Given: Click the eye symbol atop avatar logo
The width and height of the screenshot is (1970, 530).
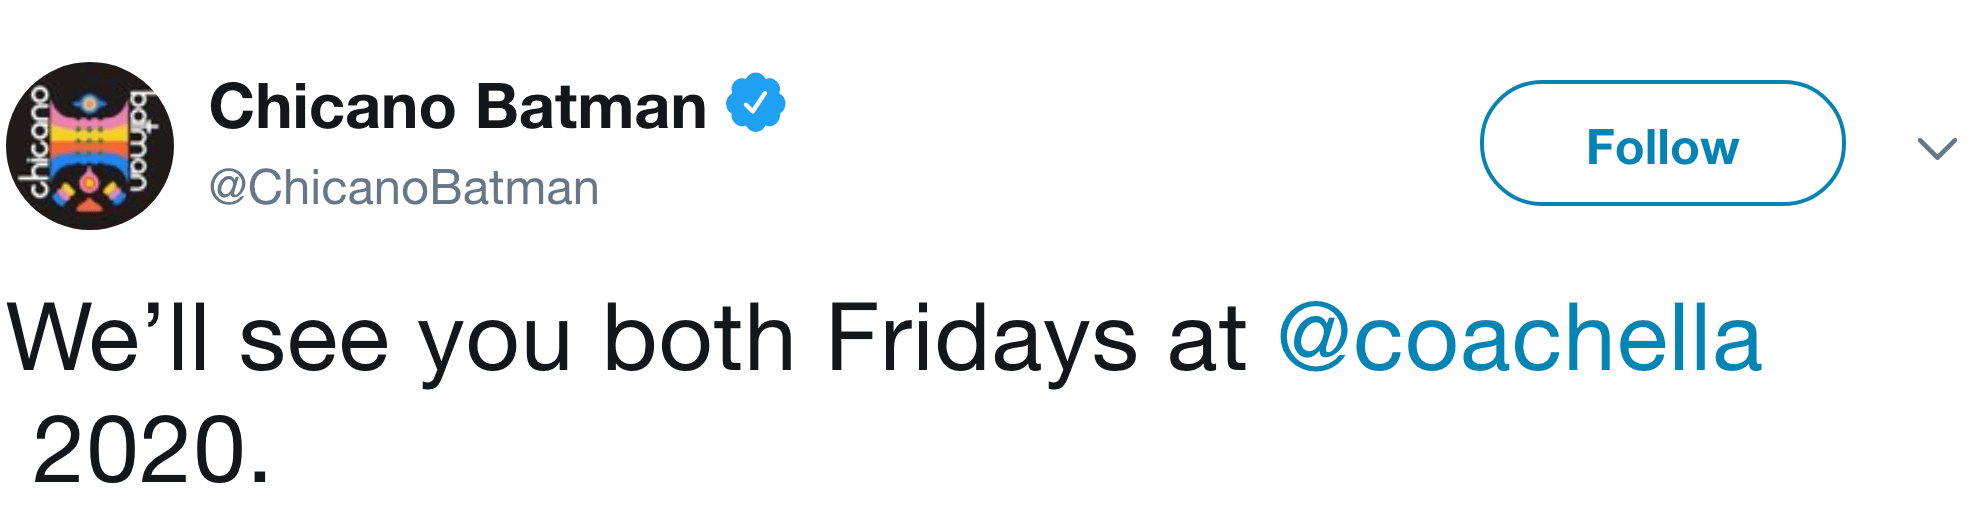Looking at the screenshot, I should pos(90,102).
